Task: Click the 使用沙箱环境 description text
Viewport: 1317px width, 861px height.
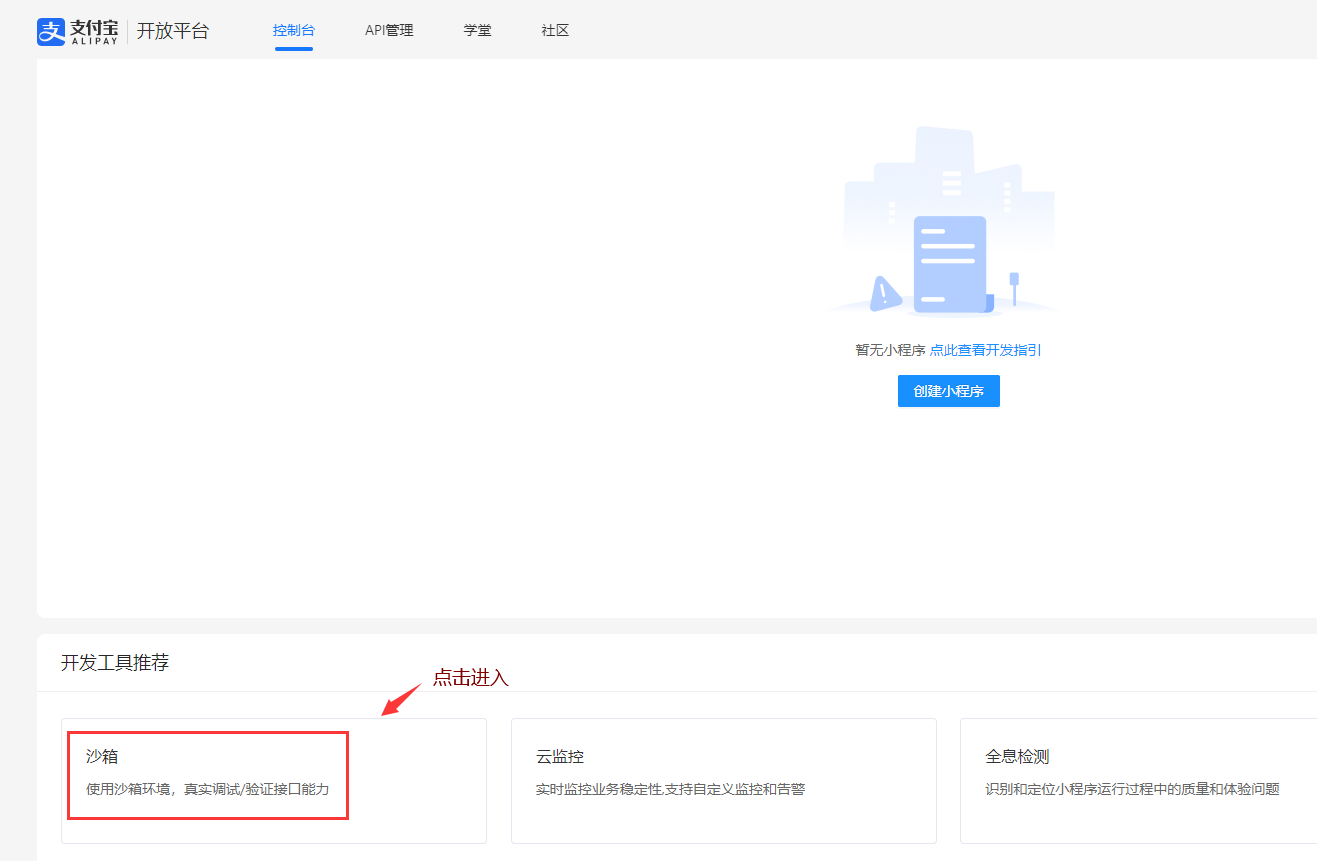Action: 207,789
